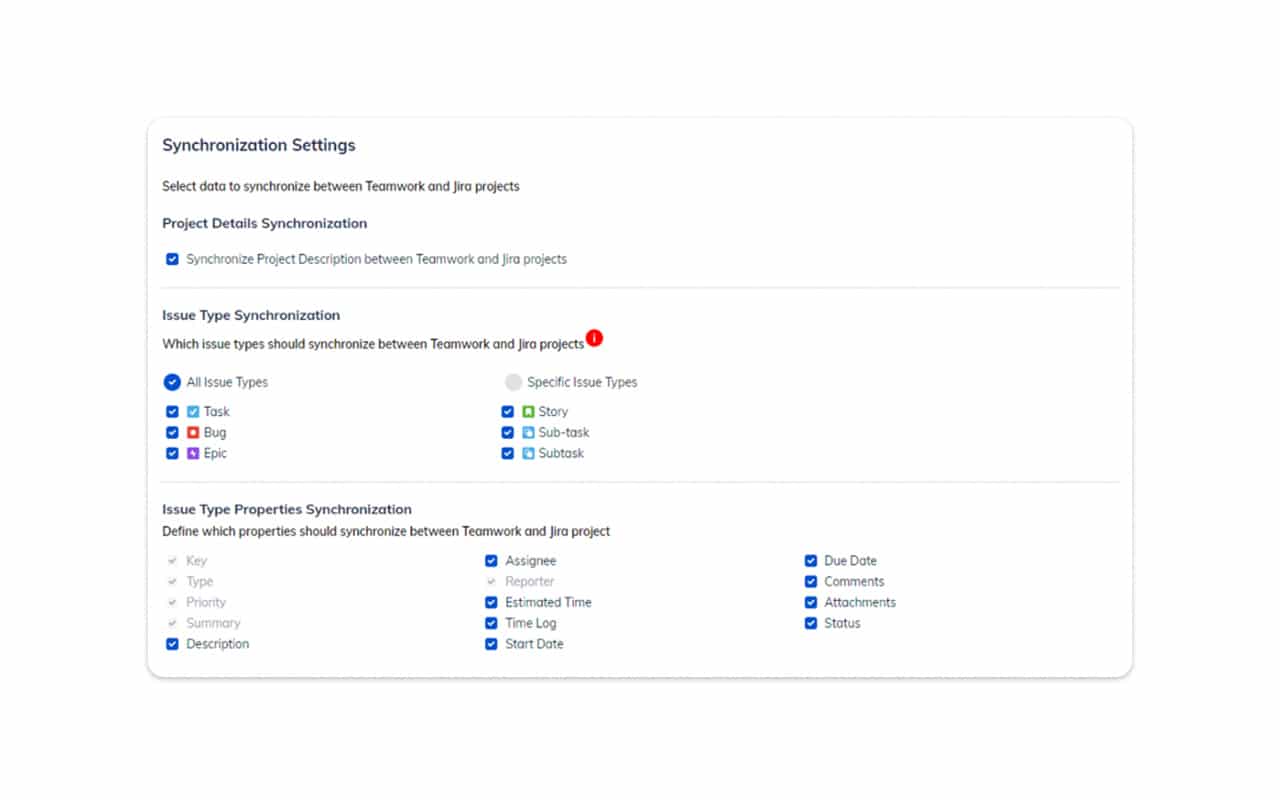Toggle the Epic checkbox off
The image size is (1280, 800).
[x=172, y=453]
